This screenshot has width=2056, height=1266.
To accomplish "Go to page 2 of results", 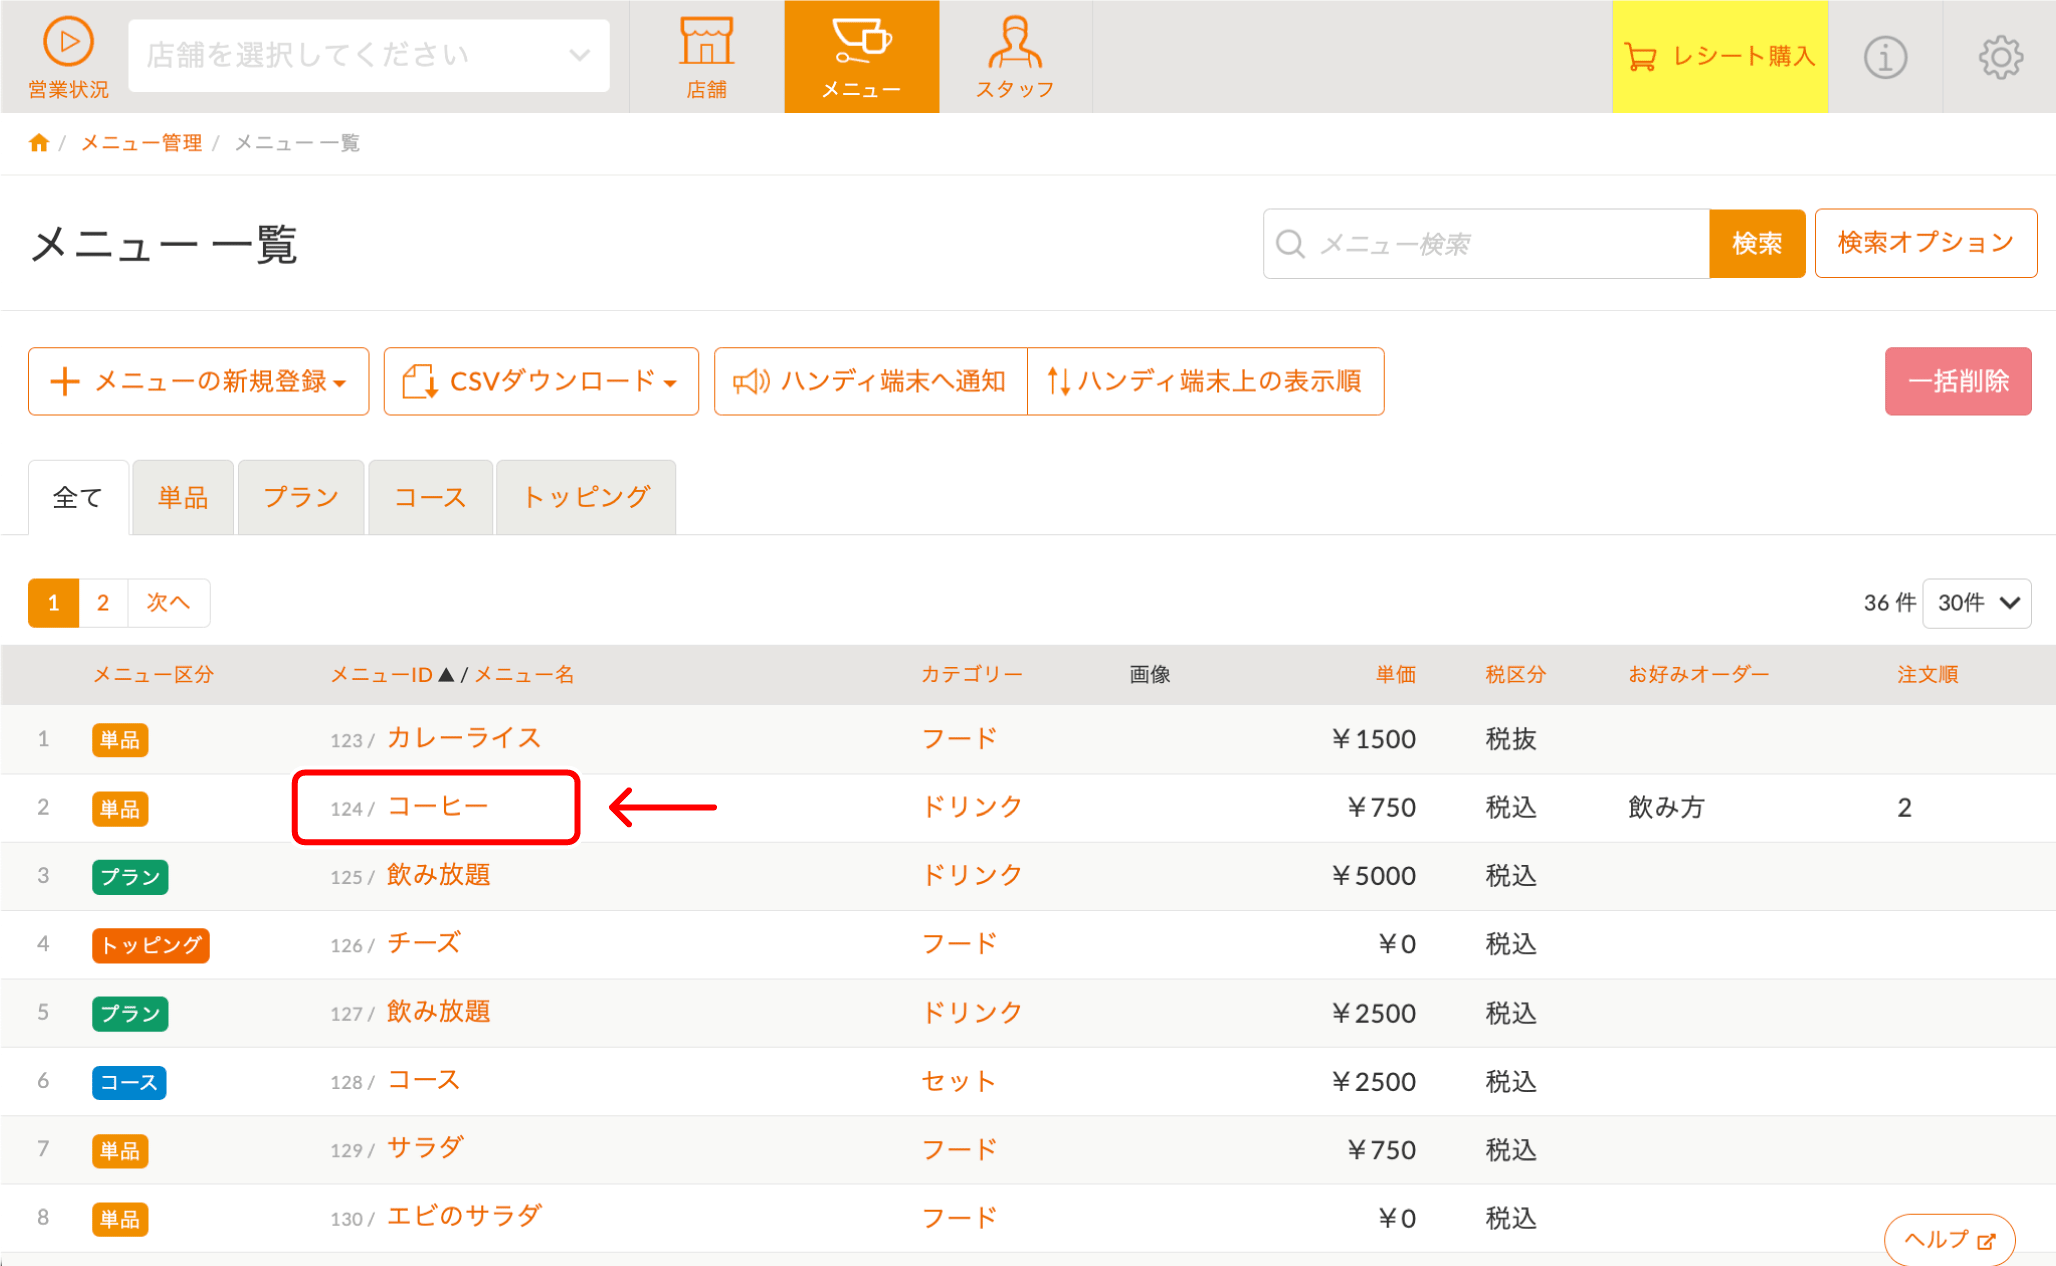I will coord(103,603).
